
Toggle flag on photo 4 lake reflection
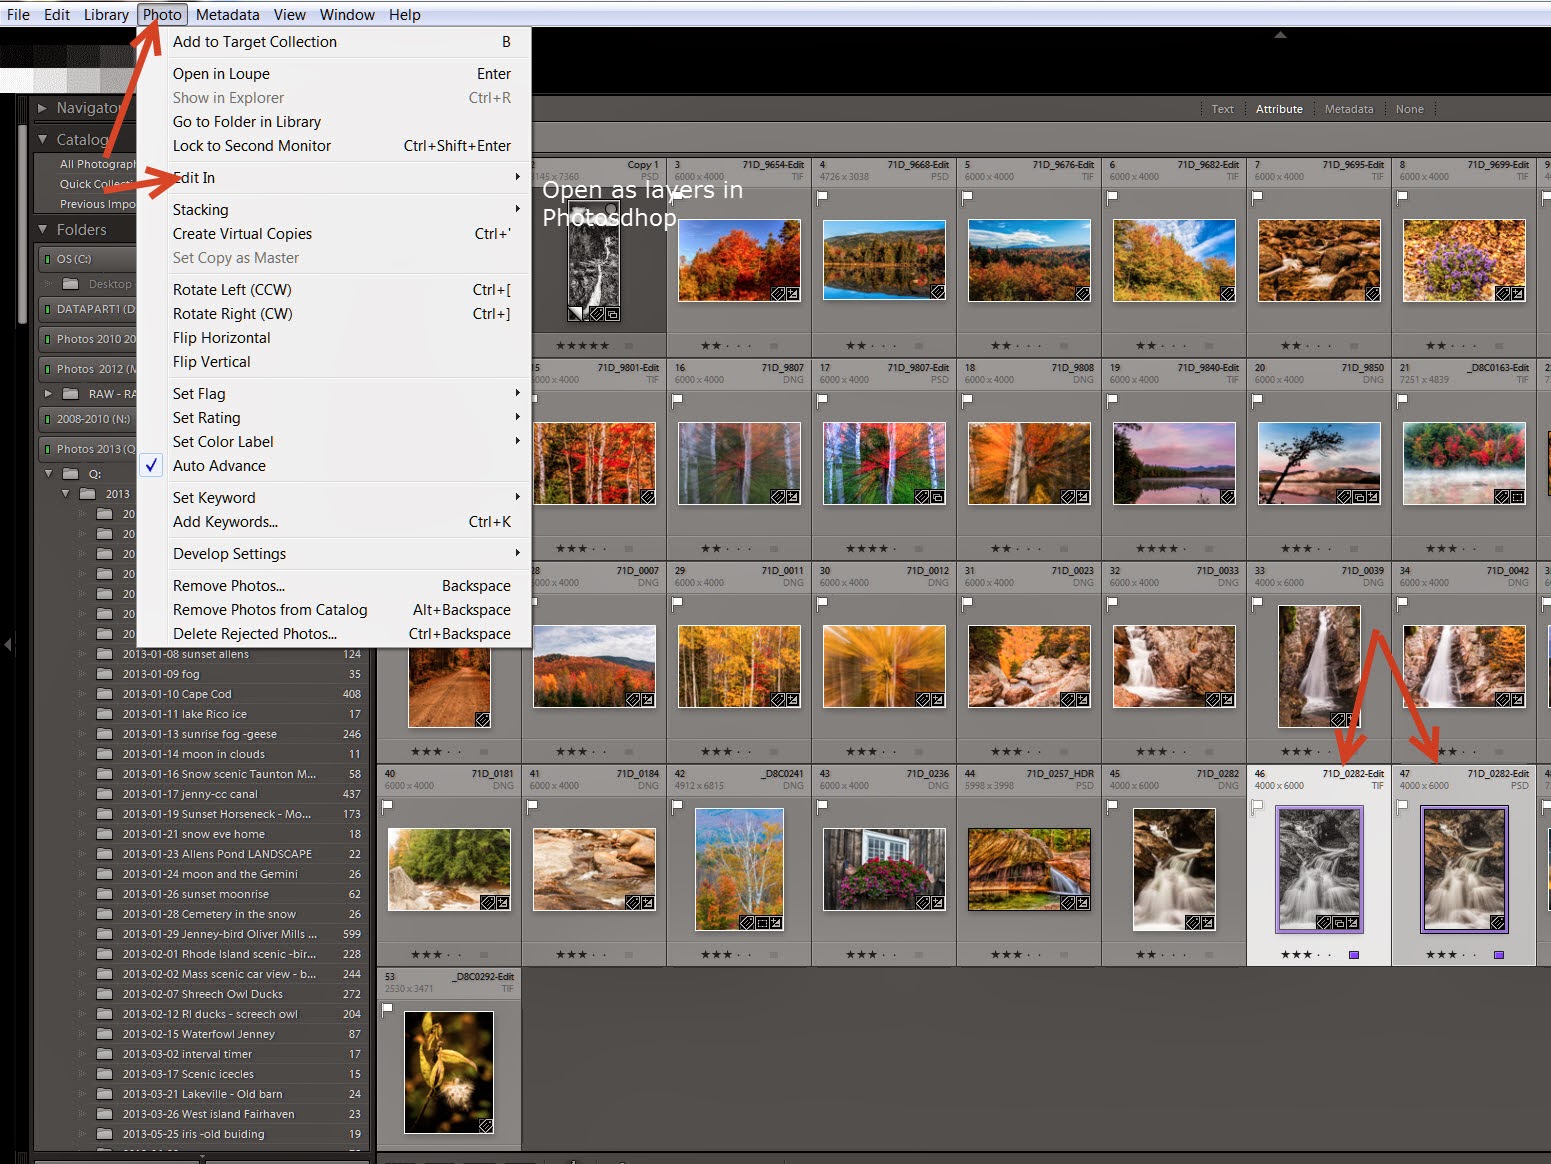(822, 197)
